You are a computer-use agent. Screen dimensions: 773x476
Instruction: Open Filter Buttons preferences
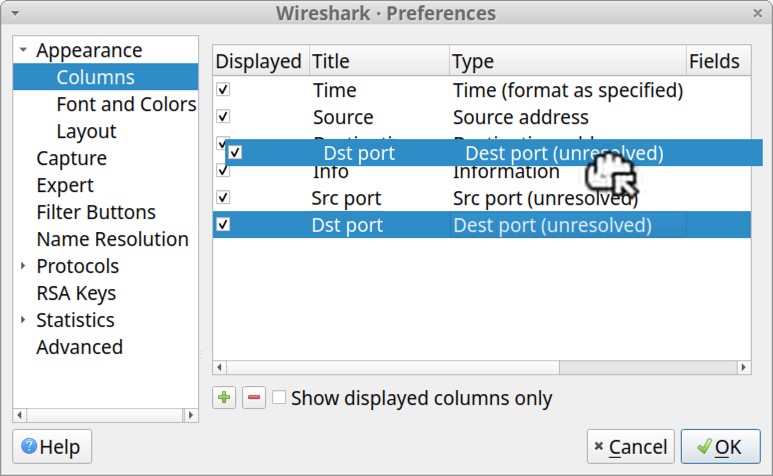click(96, 212)
